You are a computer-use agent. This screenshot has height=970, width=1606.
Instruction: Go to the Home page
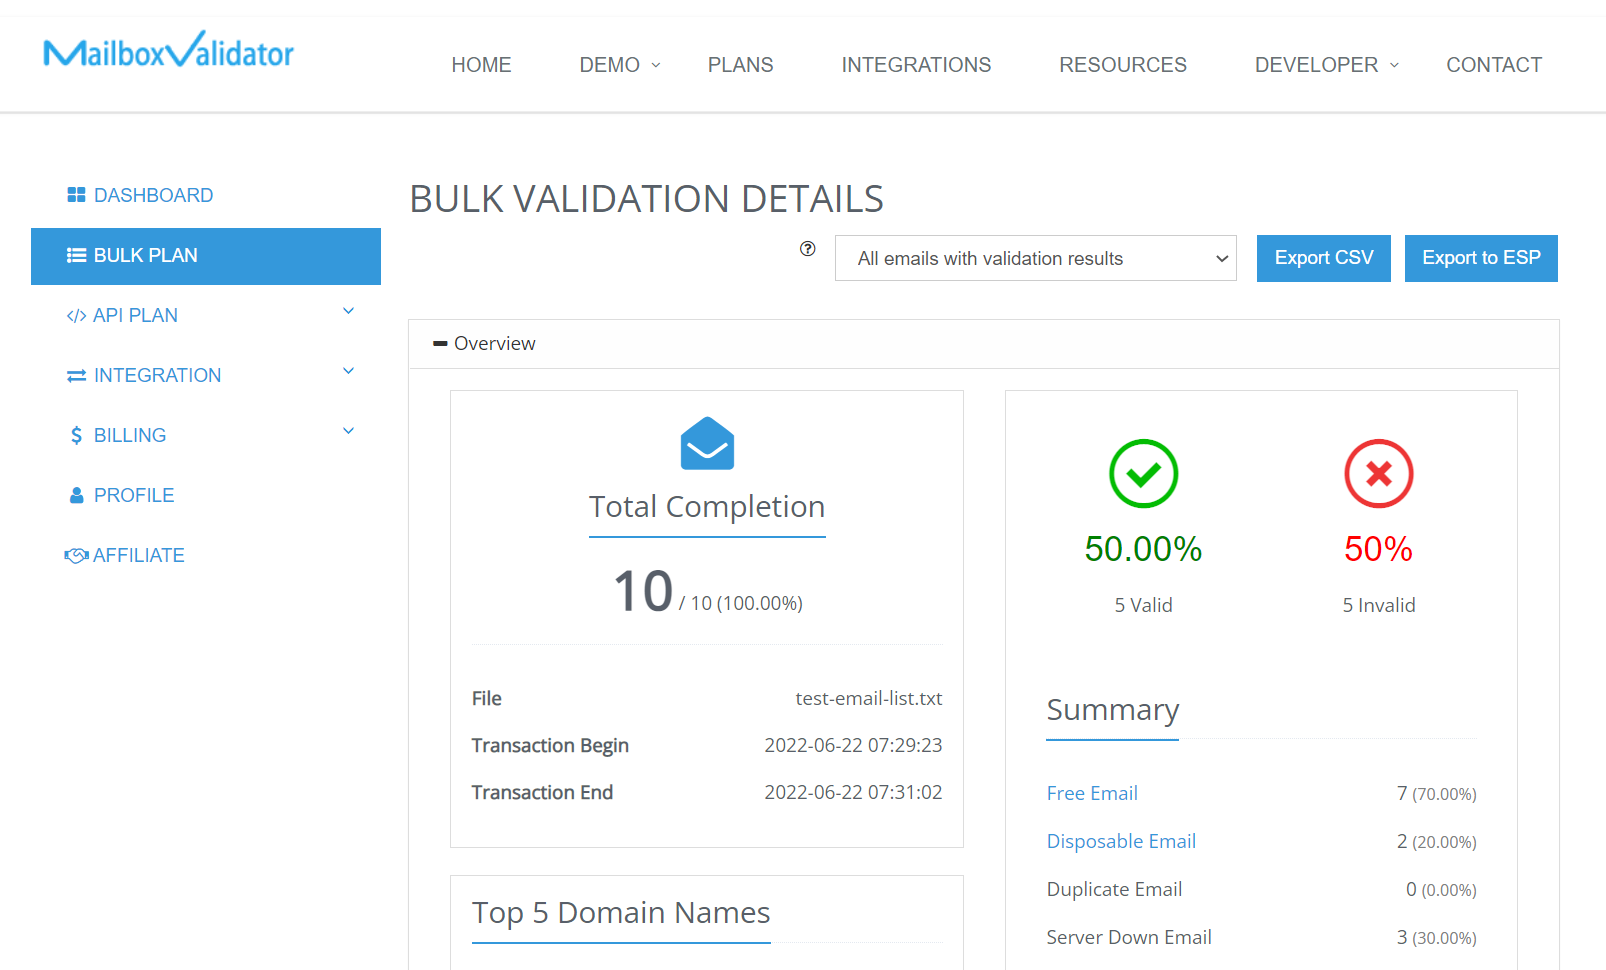(481, 65)
